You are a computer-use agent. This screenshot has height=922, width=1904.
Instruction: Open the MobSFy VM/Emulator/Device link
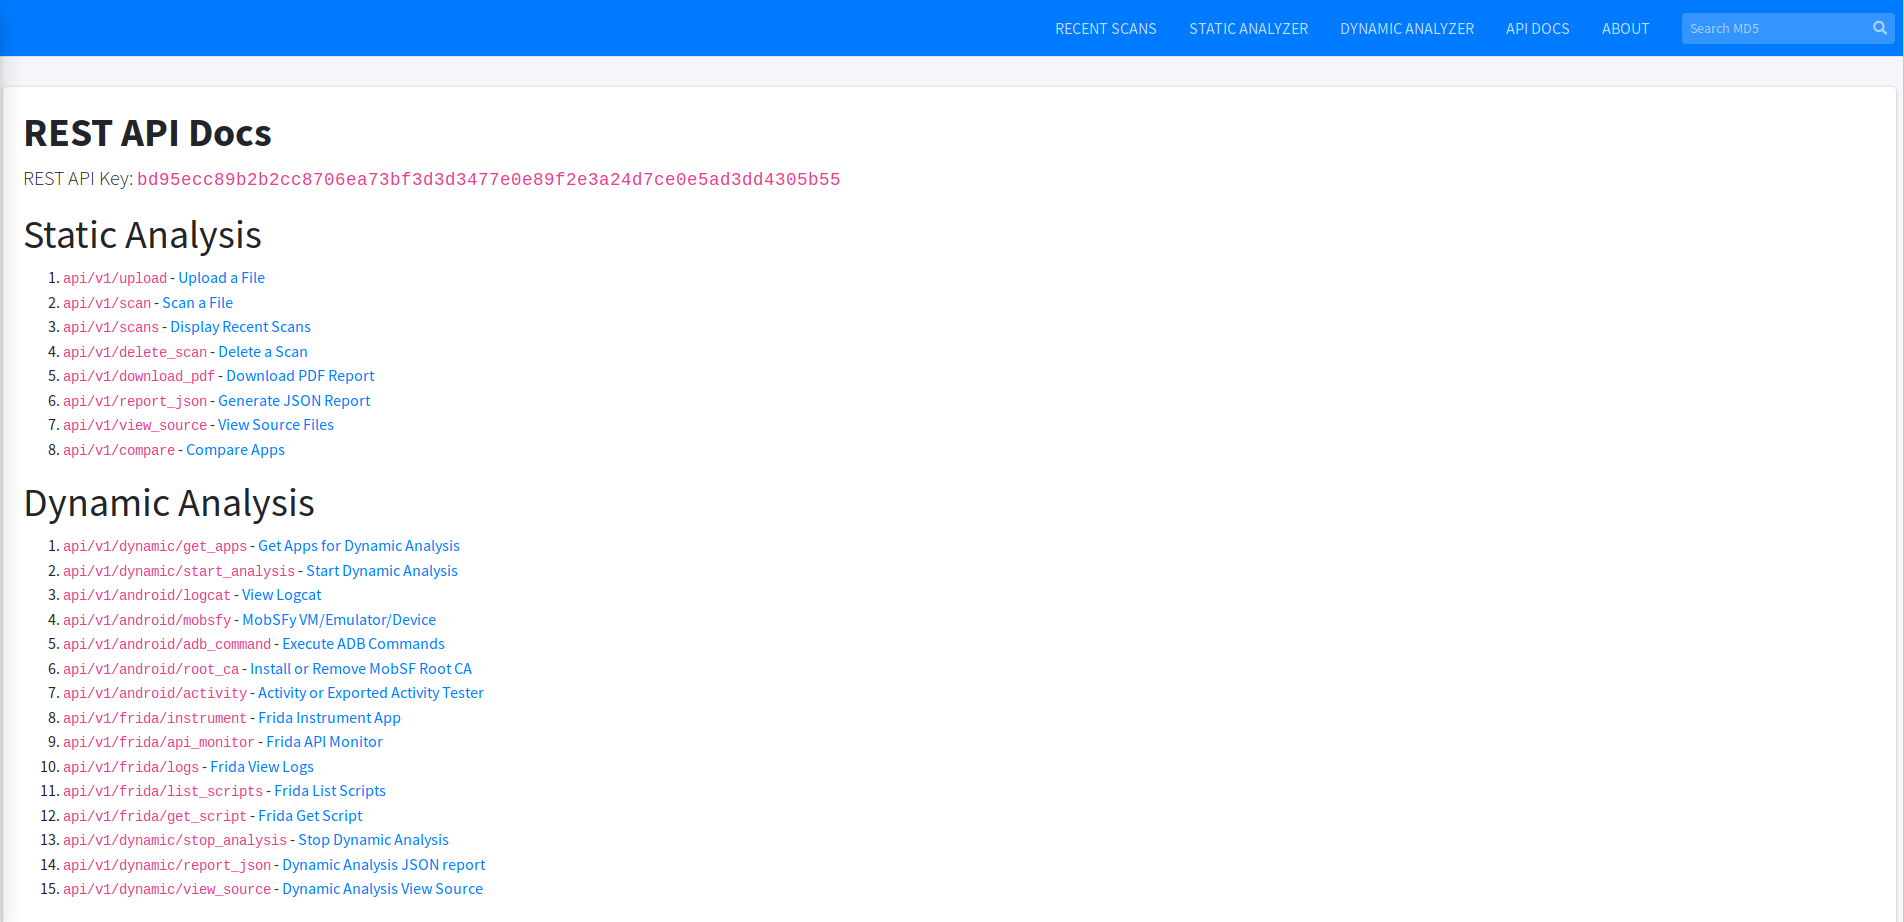[339, 620]
